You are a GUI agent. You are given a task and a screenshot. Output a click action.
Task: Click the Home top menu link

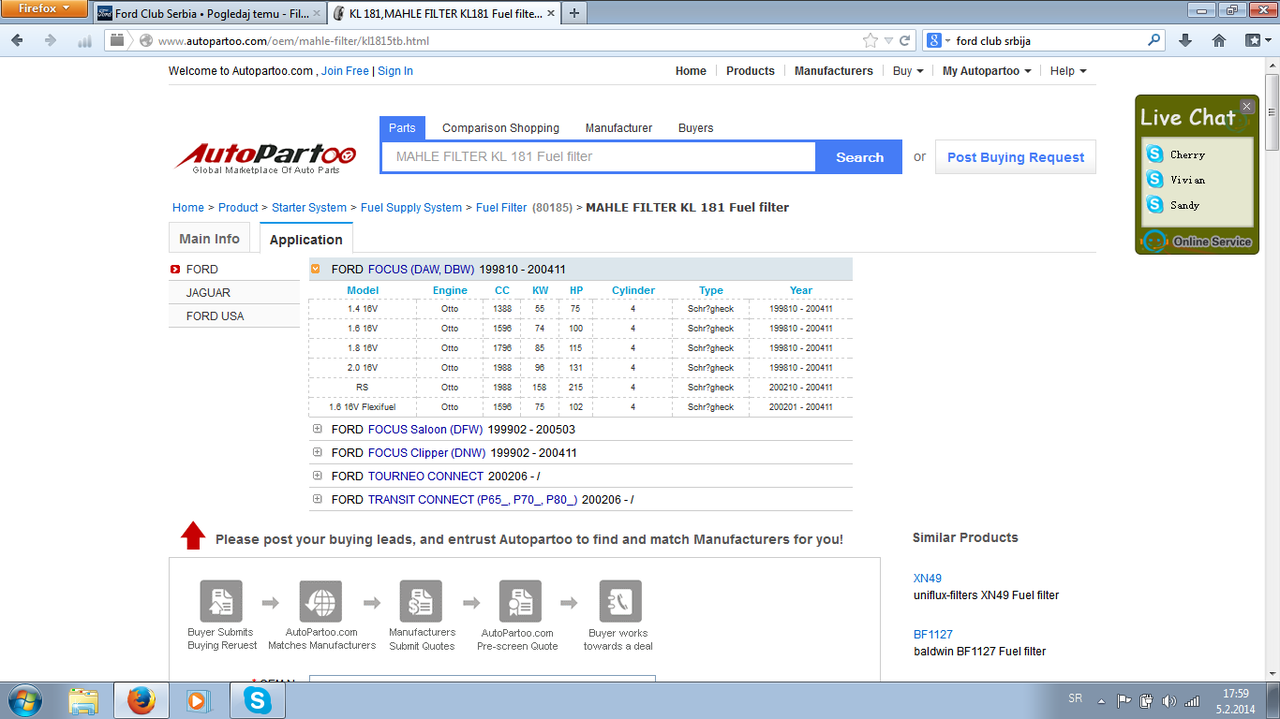pyautogui.click(x=691, y=71)
